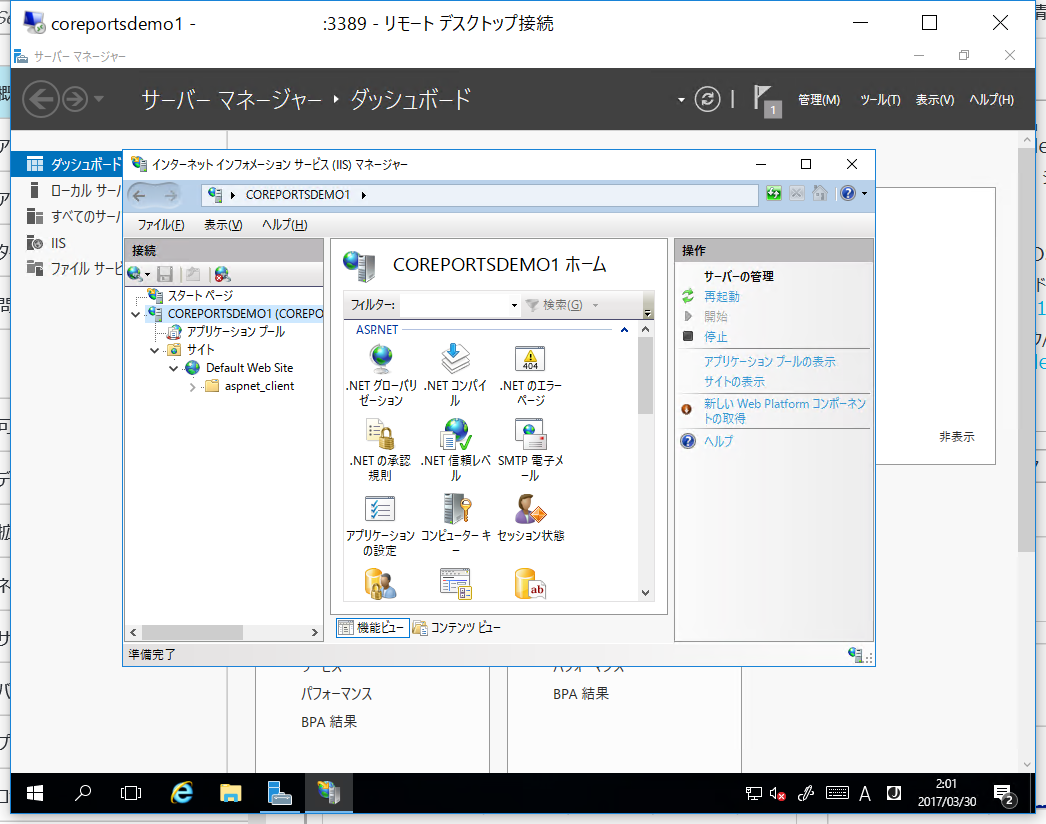
Task: Collapse the COREPORTSDEMO1 server tree node
Action: click(x=136, y=314)
